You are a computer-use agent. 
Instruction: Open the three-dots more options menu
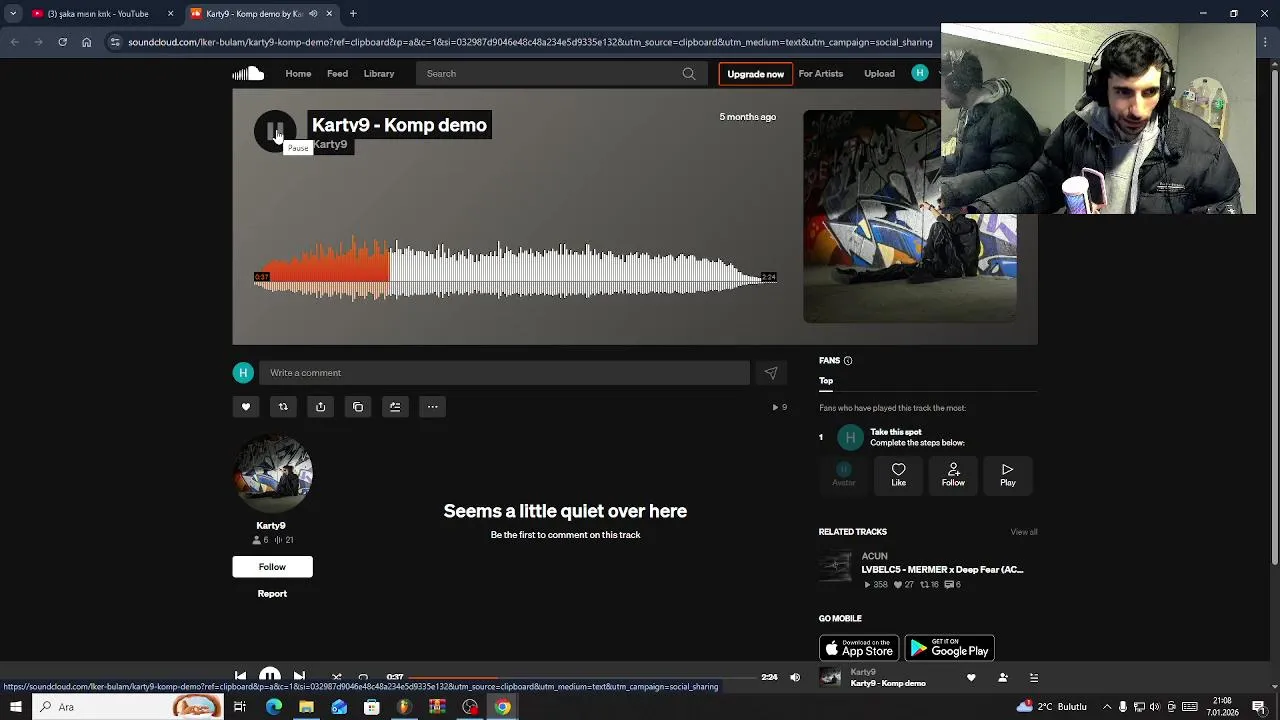[x=433, y=407]
